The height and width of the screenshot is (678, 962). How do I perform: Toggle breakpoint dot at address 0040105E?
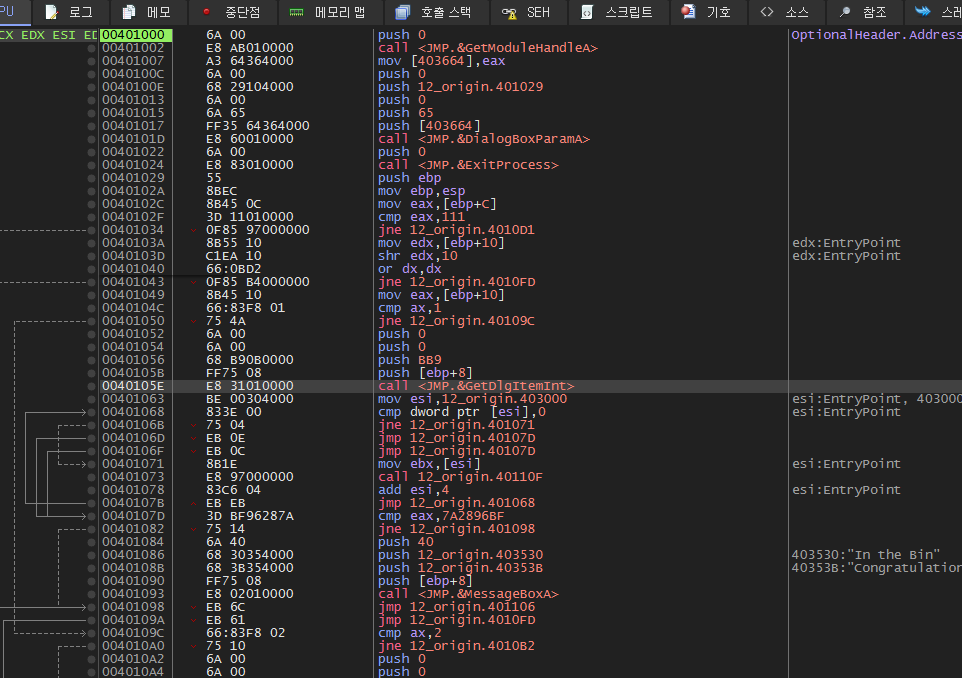(91, 387)
